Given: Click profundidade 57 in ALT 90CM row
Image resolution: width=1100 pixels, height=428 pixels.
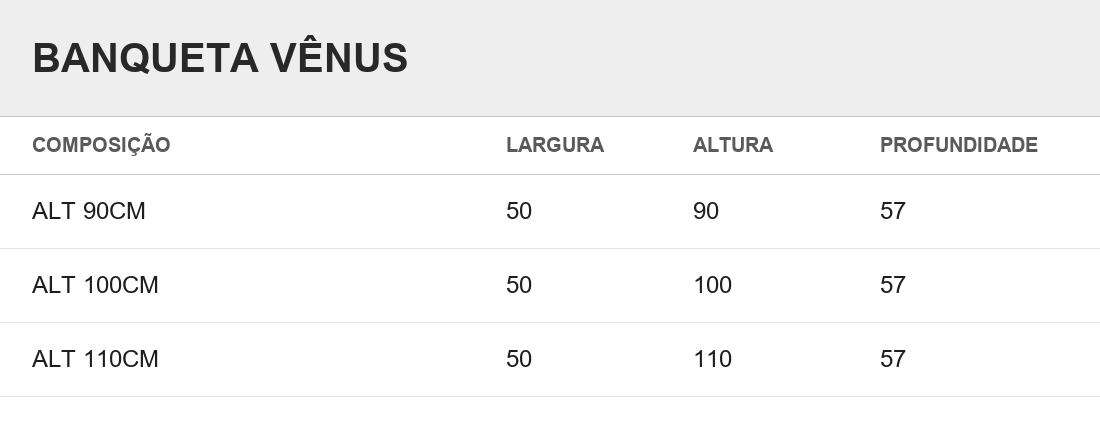Looking at the screenshot, I should tap(893, 210).
